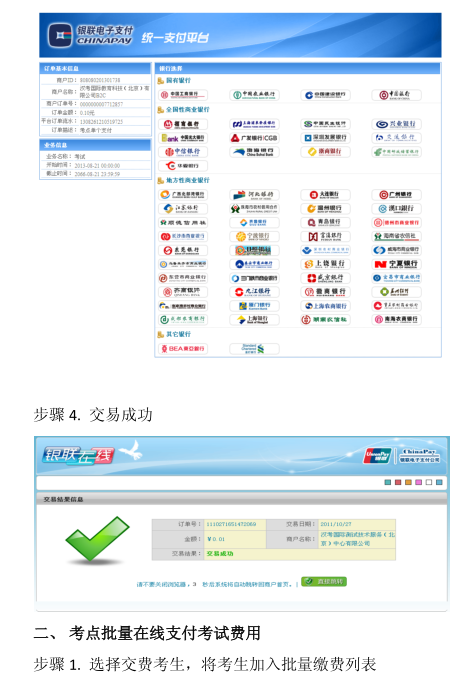Select Bank of Shangrao 上饶银行 logo
Image resolution: width=467 pixels, height=687 pixels.
[x=325, y=264]
